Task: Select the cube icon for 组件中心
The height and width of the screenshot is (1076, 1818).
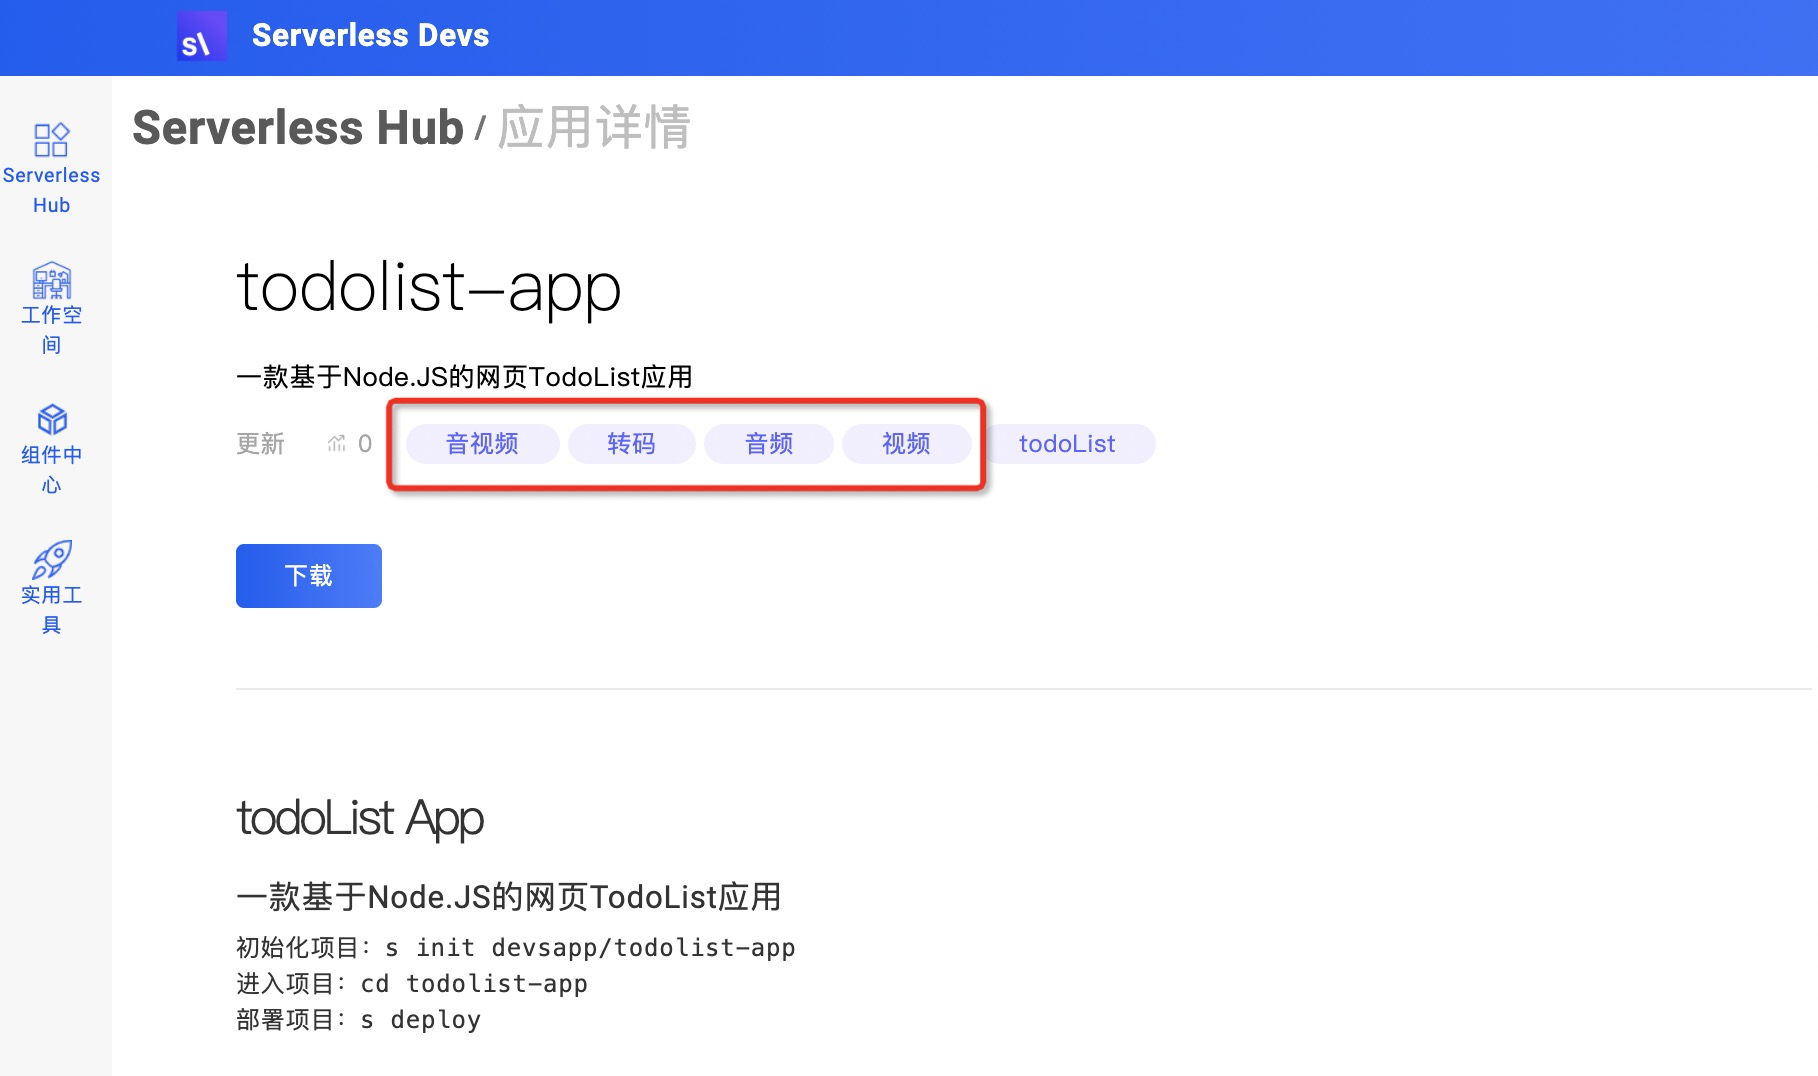Action: pyautogui.click(x=52, y=422)
